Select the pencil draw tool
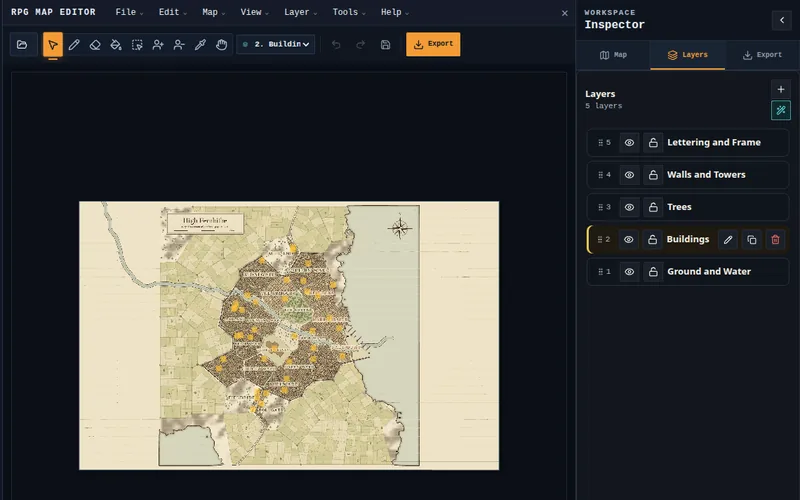Viewport: 800px width, 500px height. pos(74,45)
